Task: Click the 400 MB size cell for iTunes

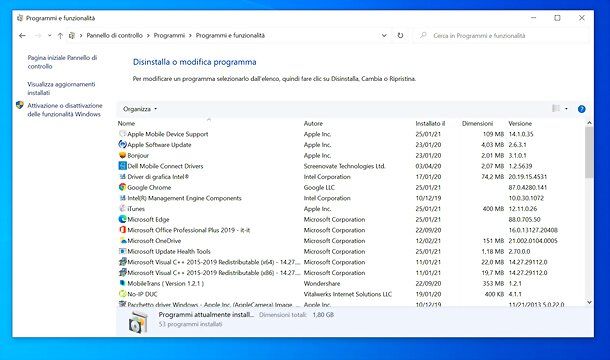Action: pos(493,209)
